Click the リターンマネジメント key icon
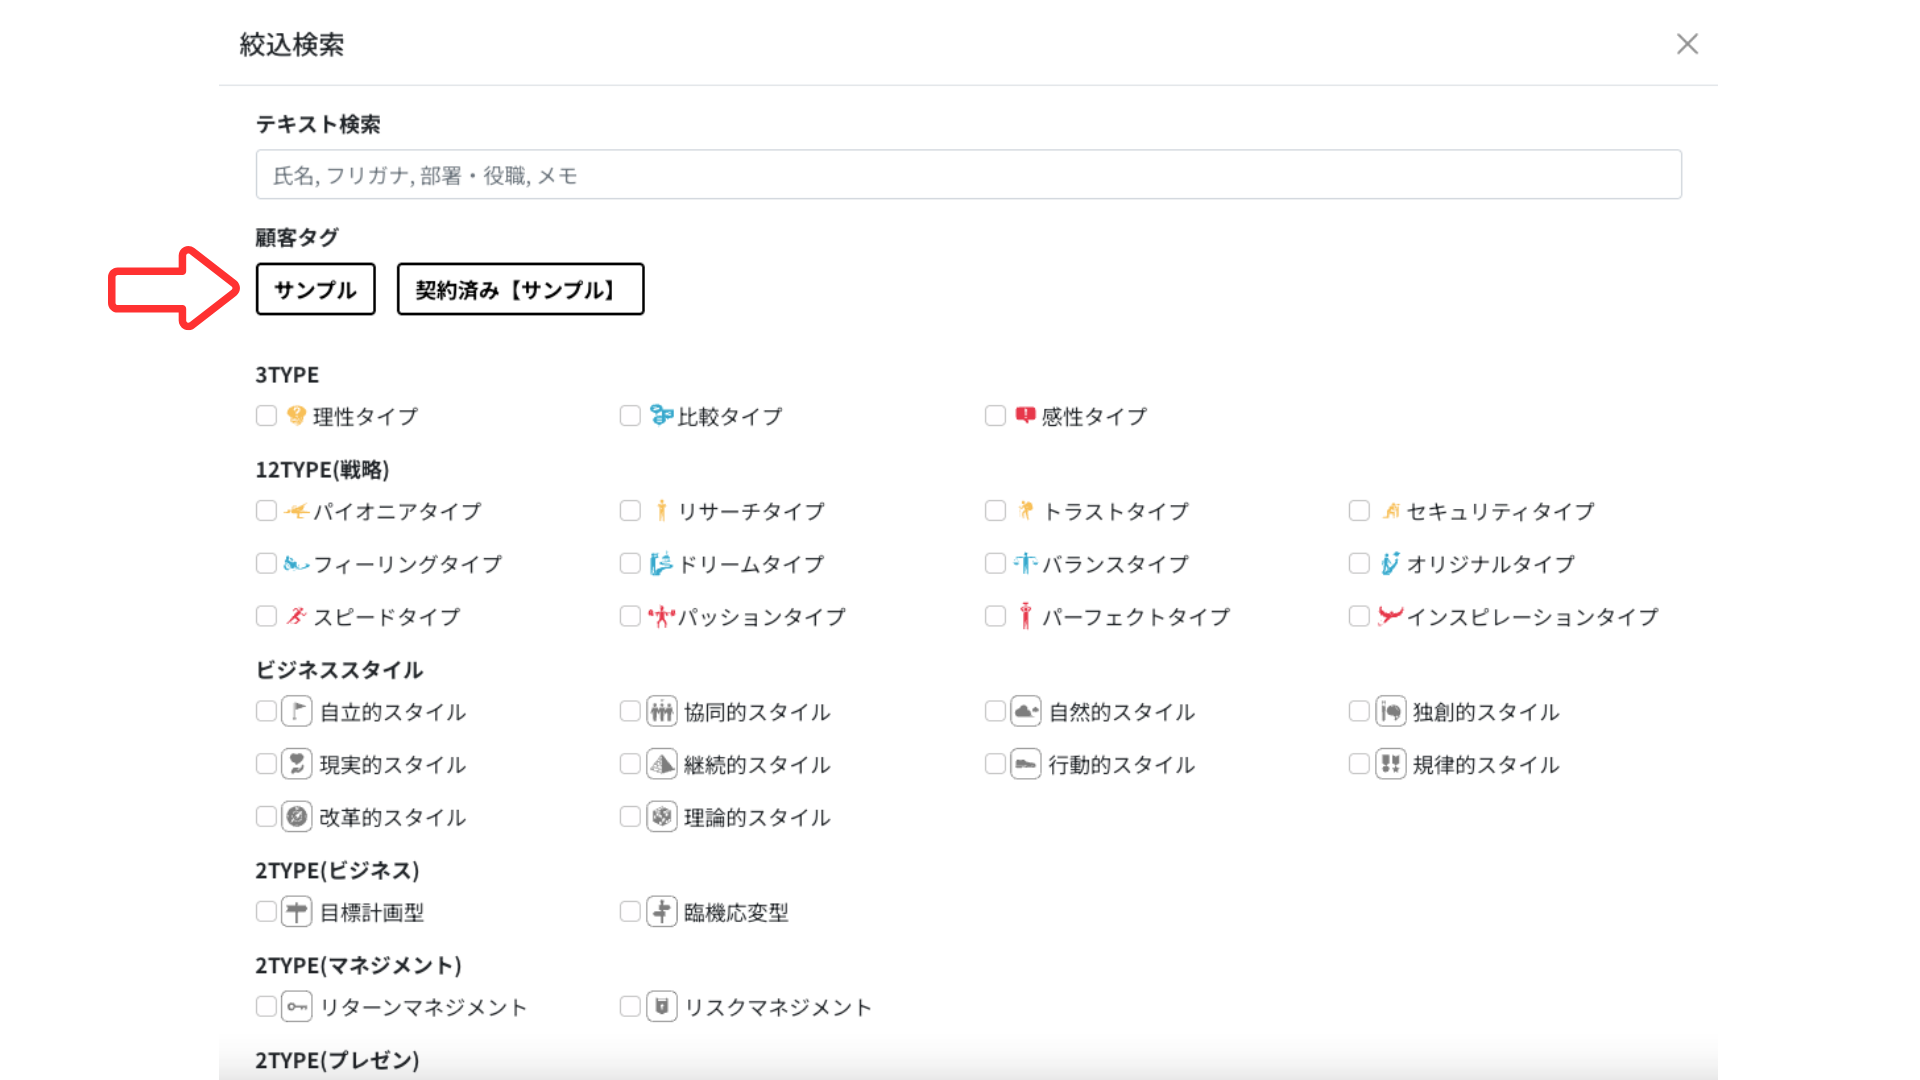The height and width of the screenshot is (1080, 1920). point(297,1006)
